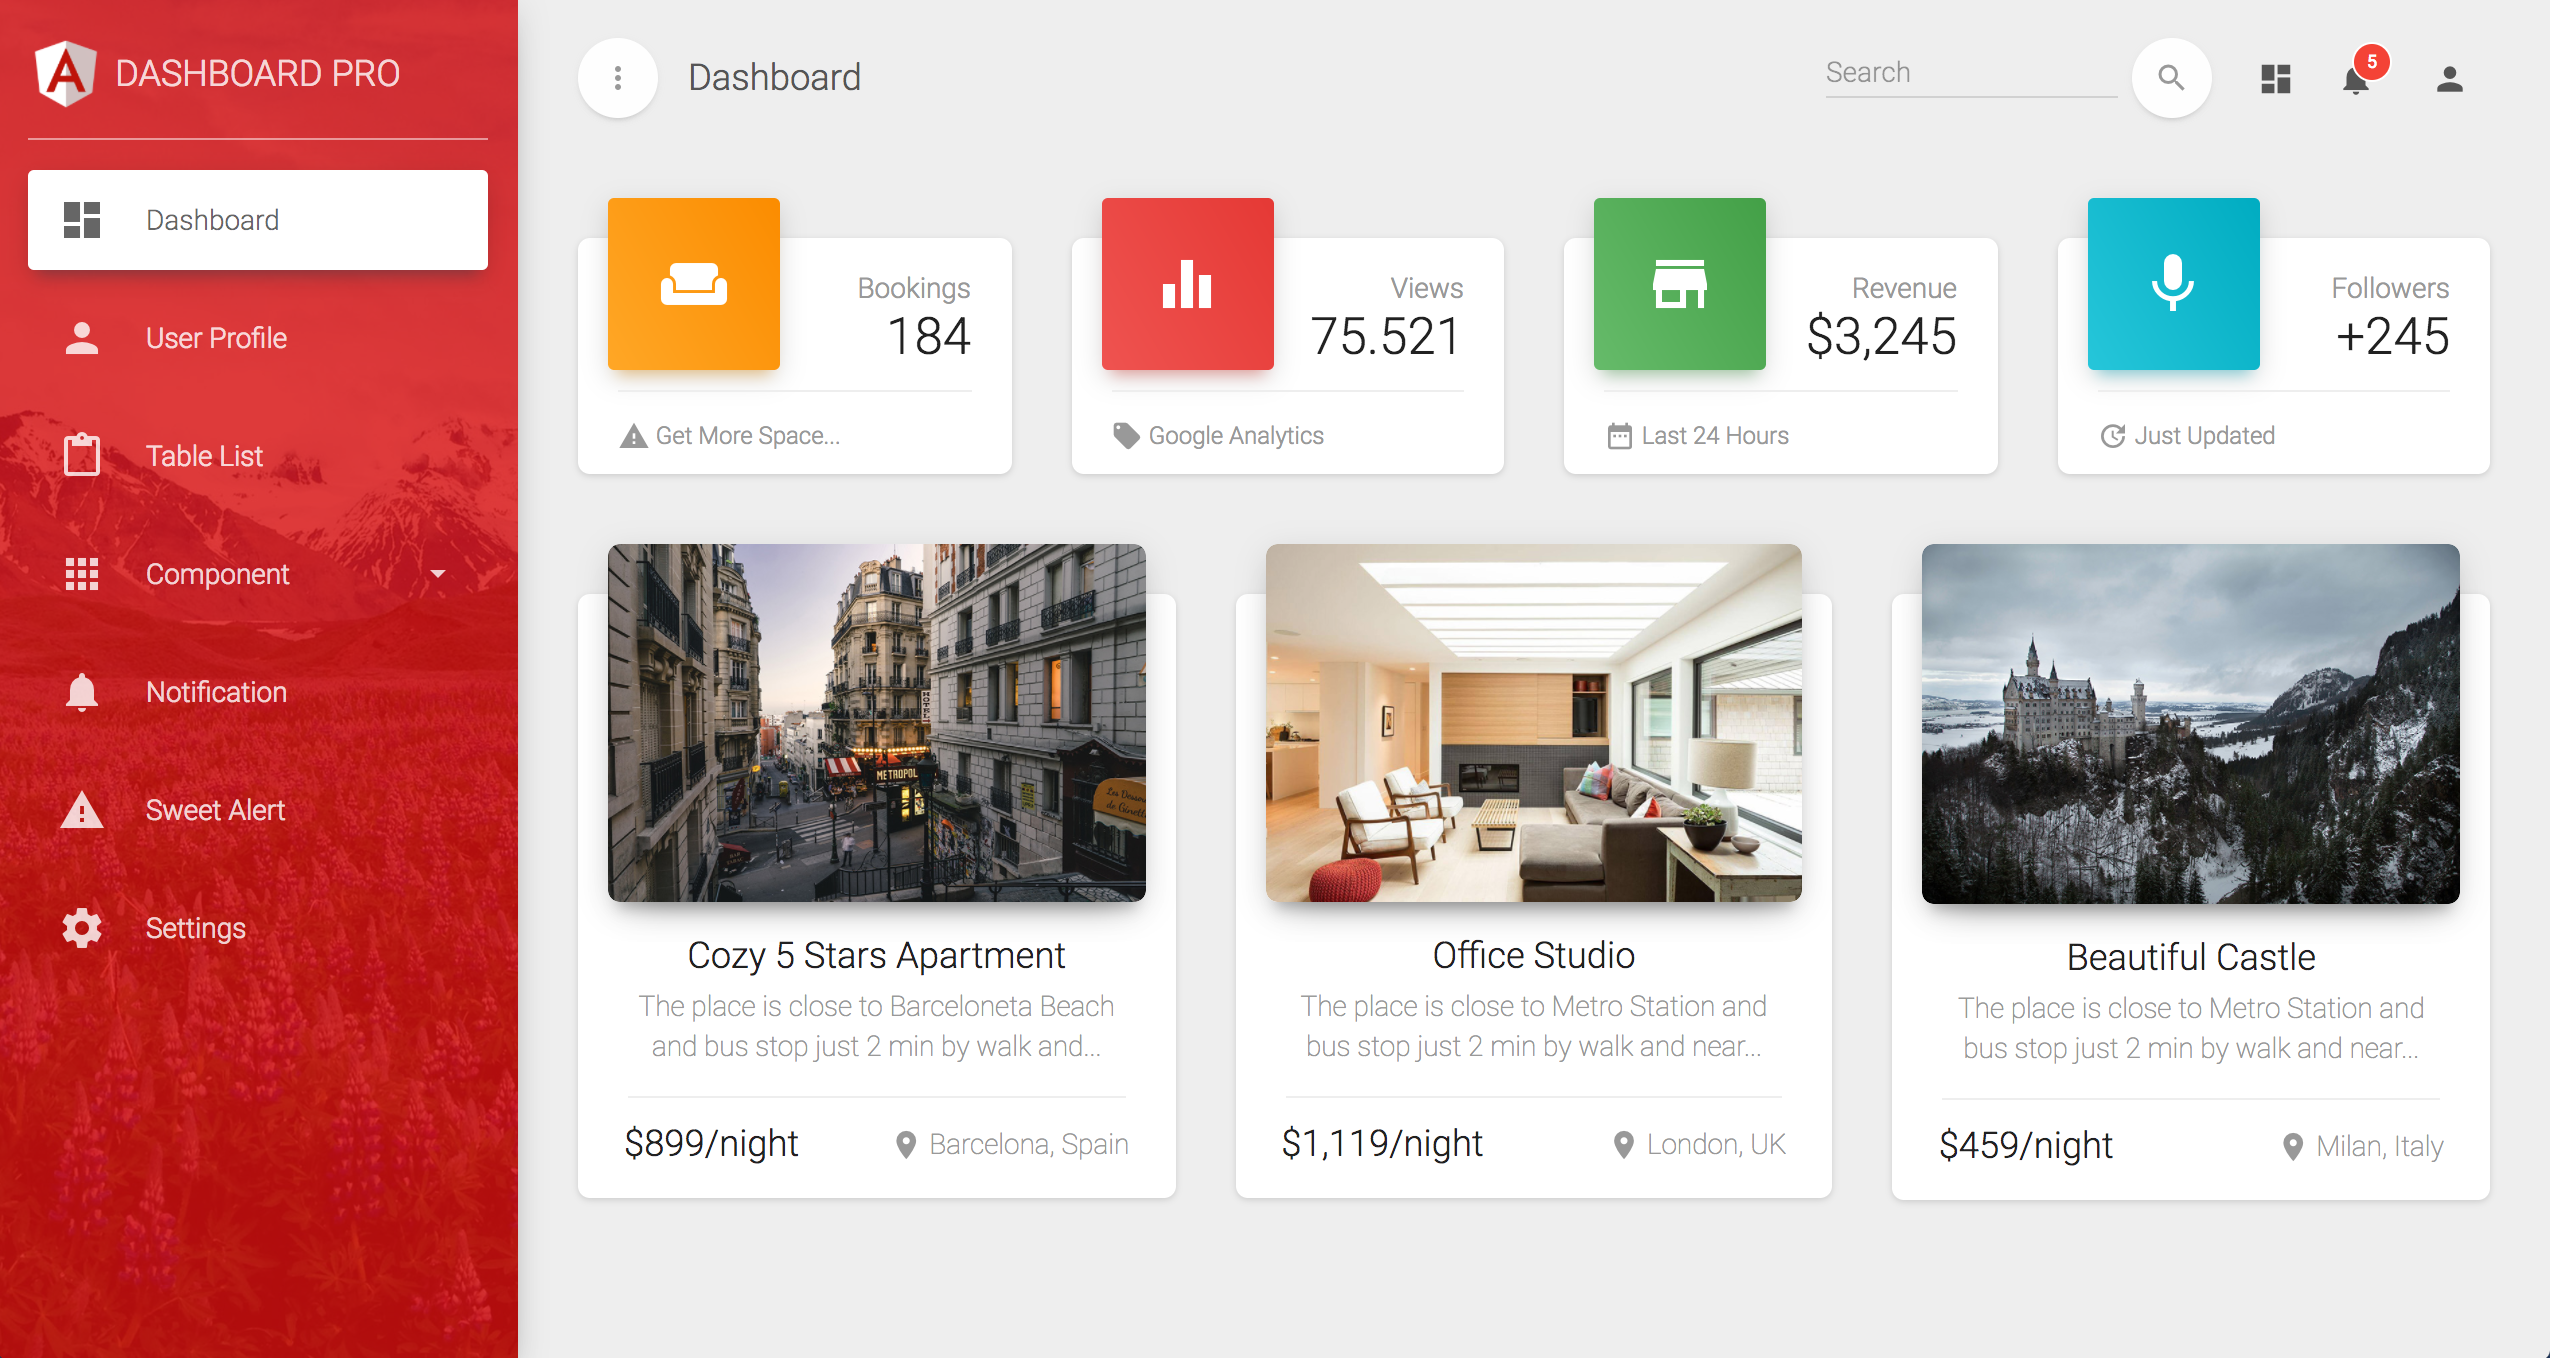
Task: Open Notification in the sidebar
Action: click(258, 692)
